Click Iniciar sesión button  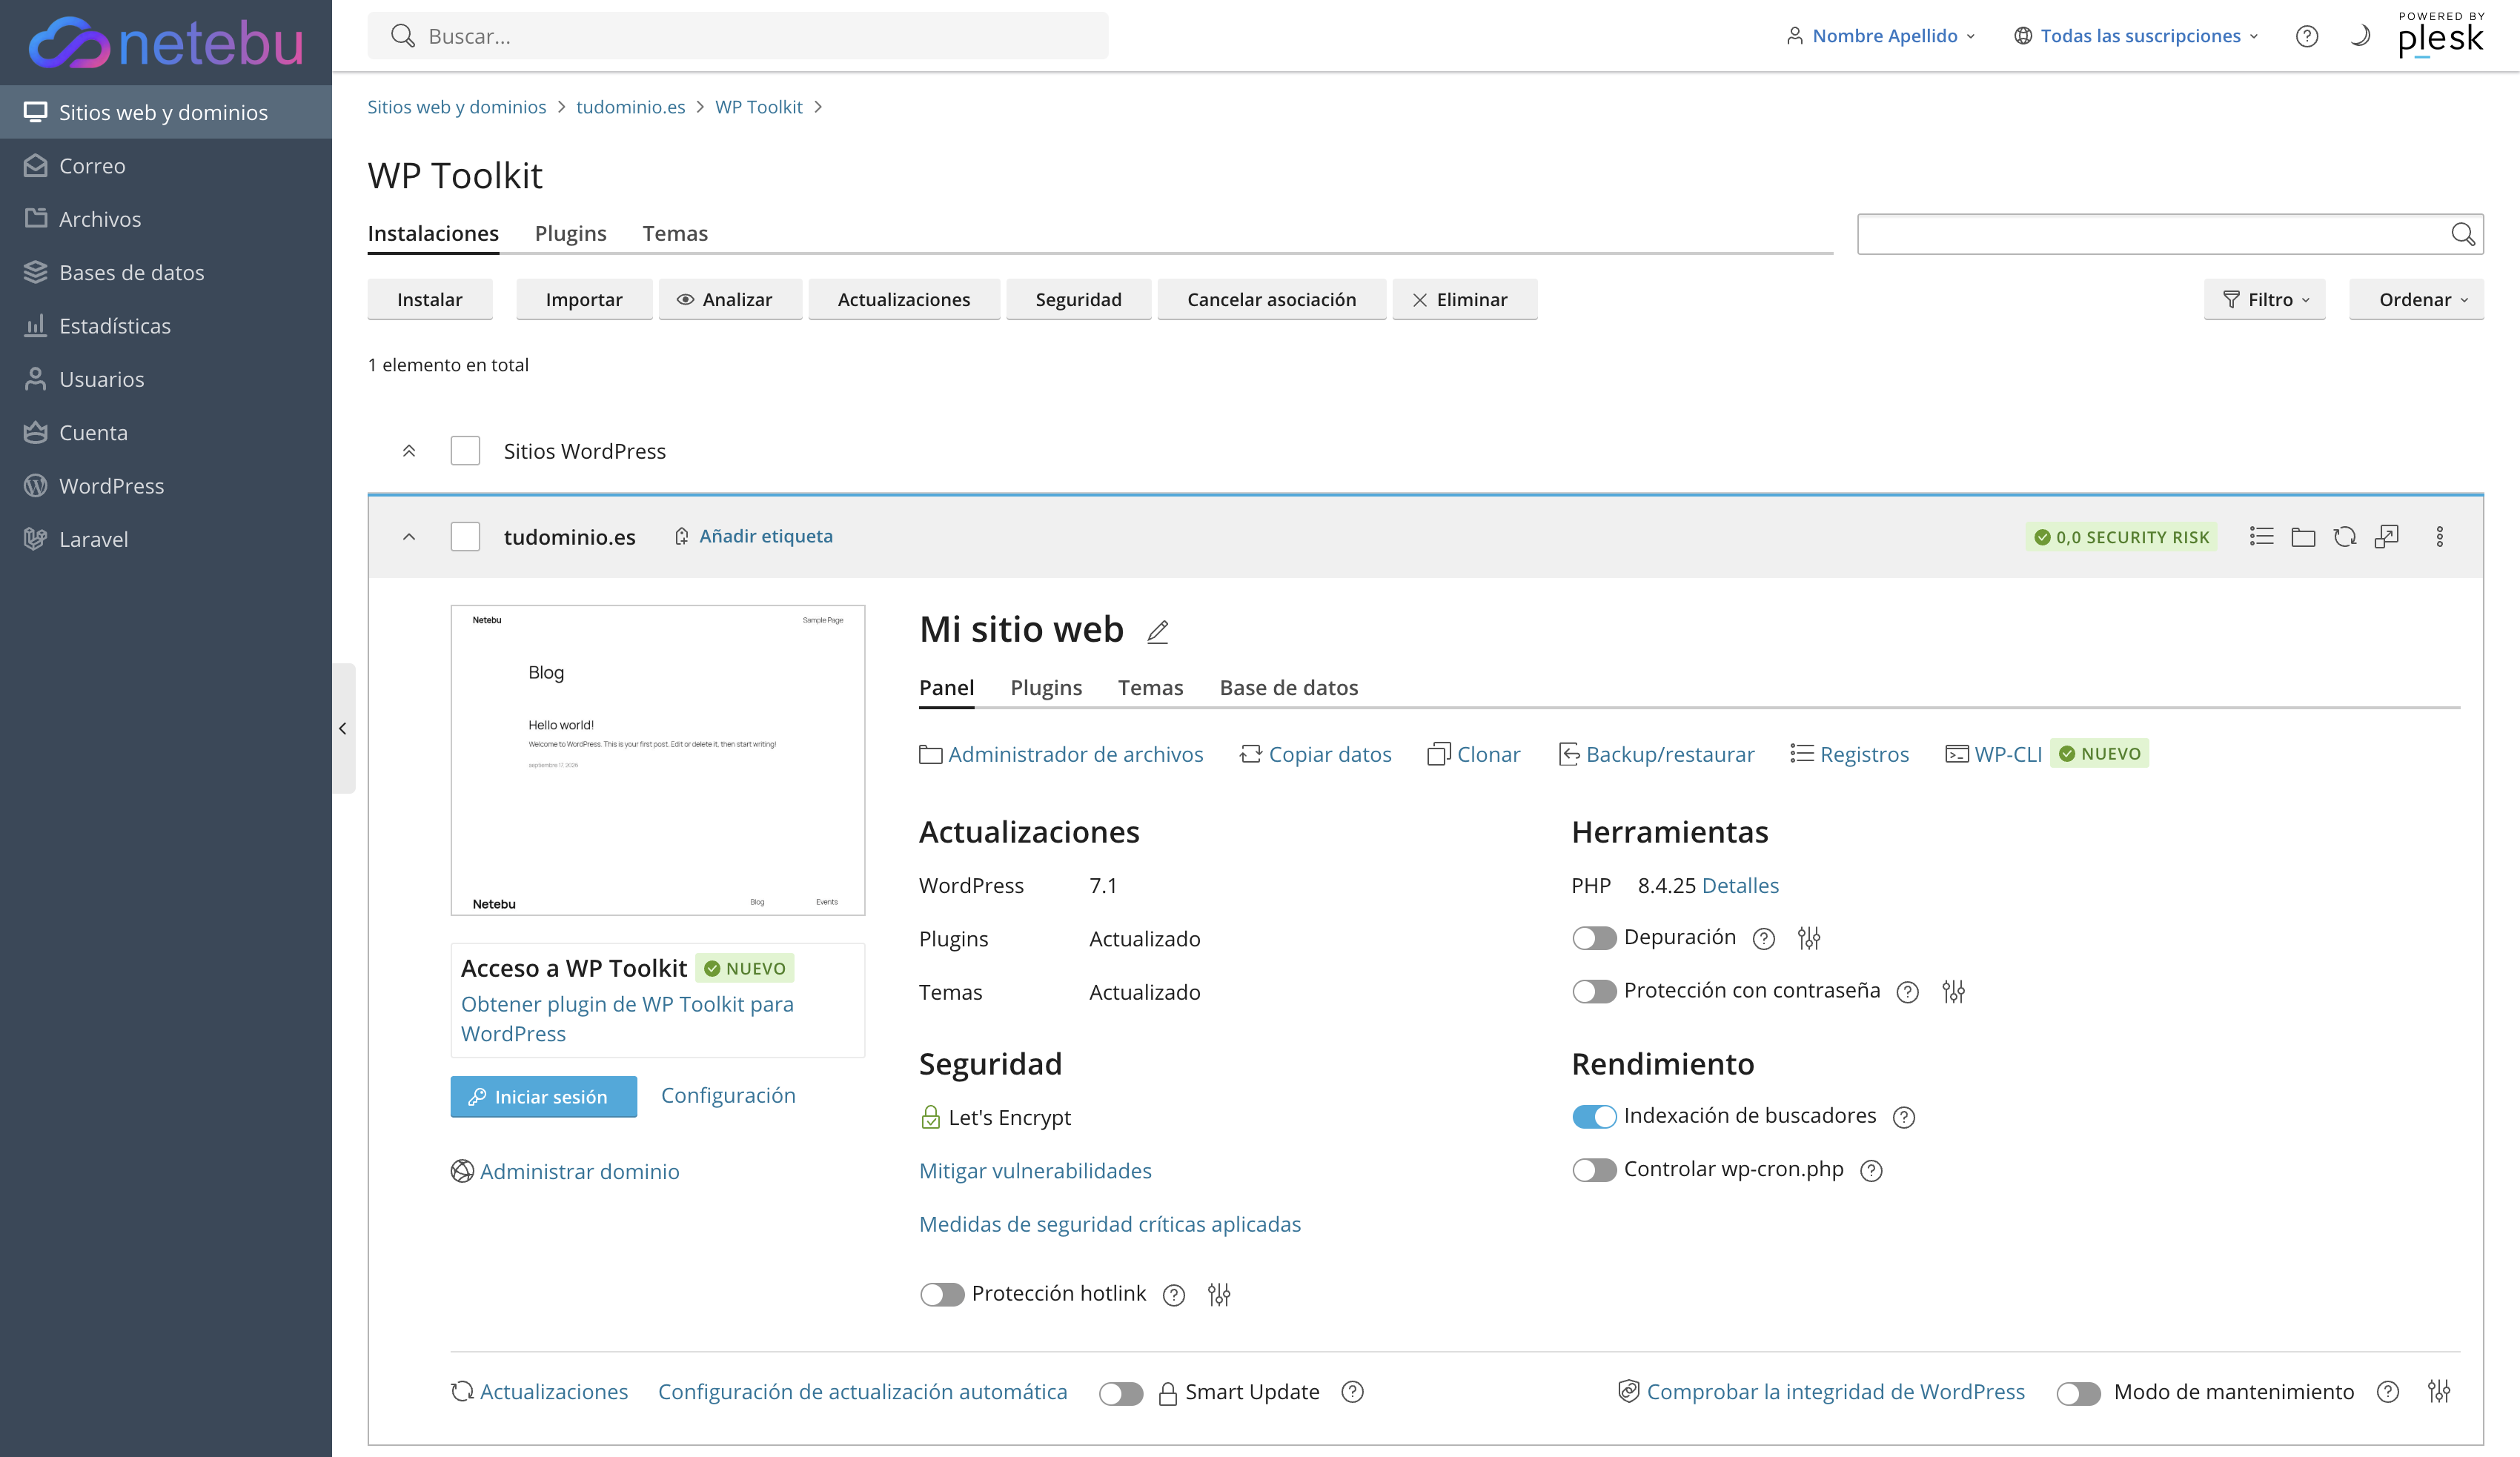543,1097
